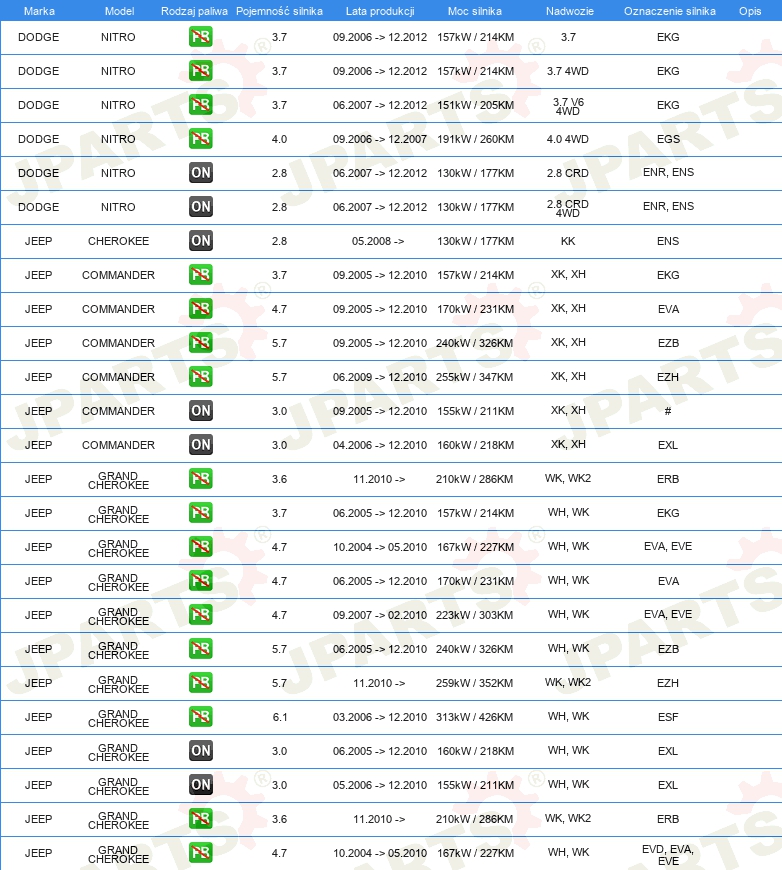Select the '05.2008 ->' production years cell
The height and width of the screenshot is (870, 782).
[x=378, y=241]
